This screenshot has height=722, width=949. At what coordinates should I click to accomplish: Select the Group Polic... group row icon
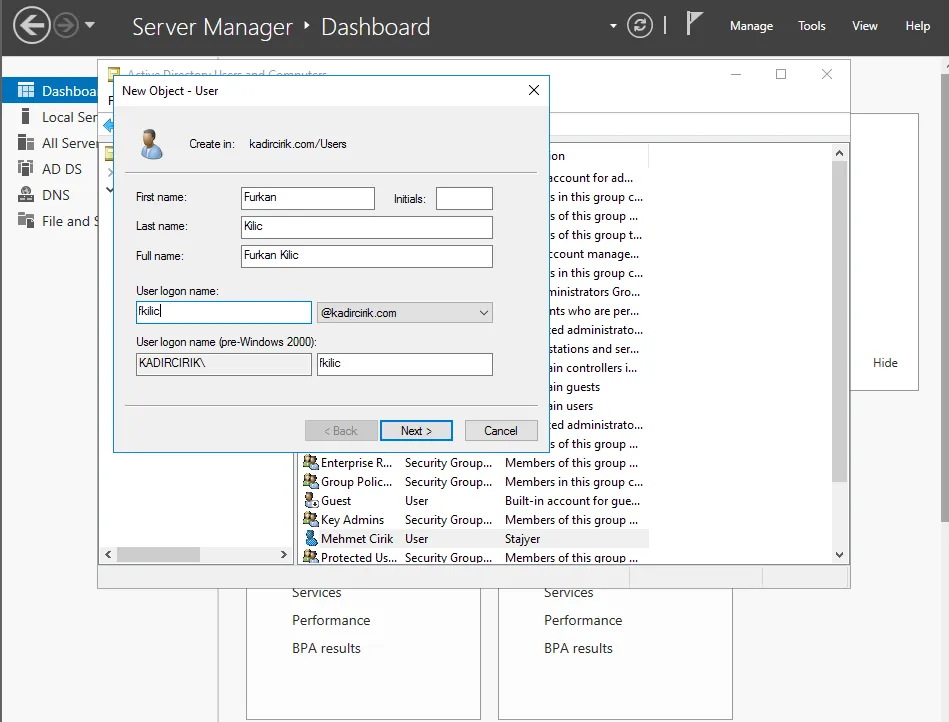(310, 481)
